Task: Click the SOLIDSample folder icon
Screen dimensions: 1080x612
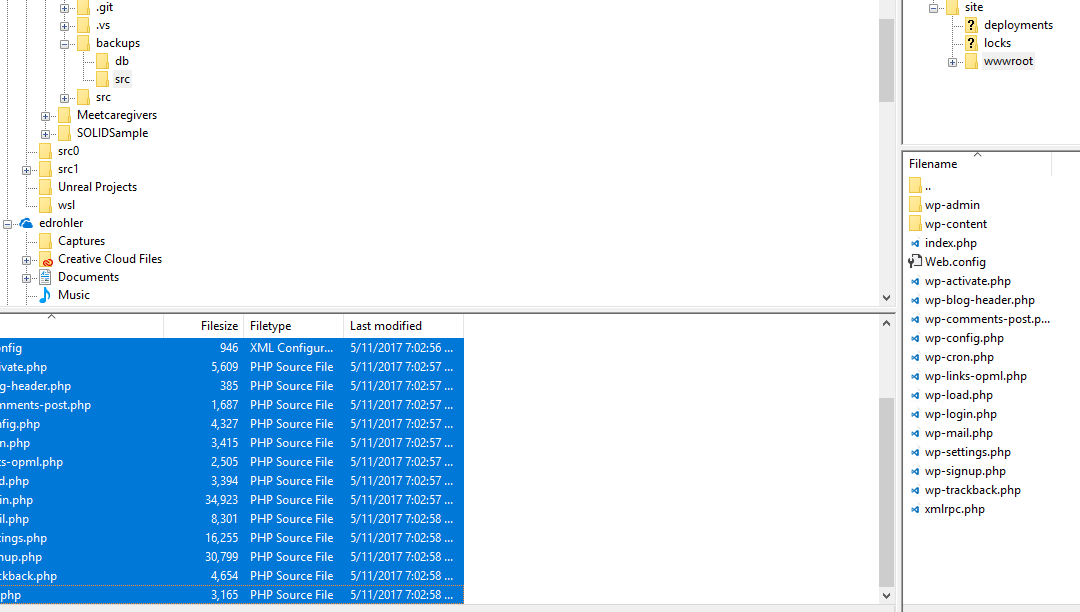Action: 64,133
